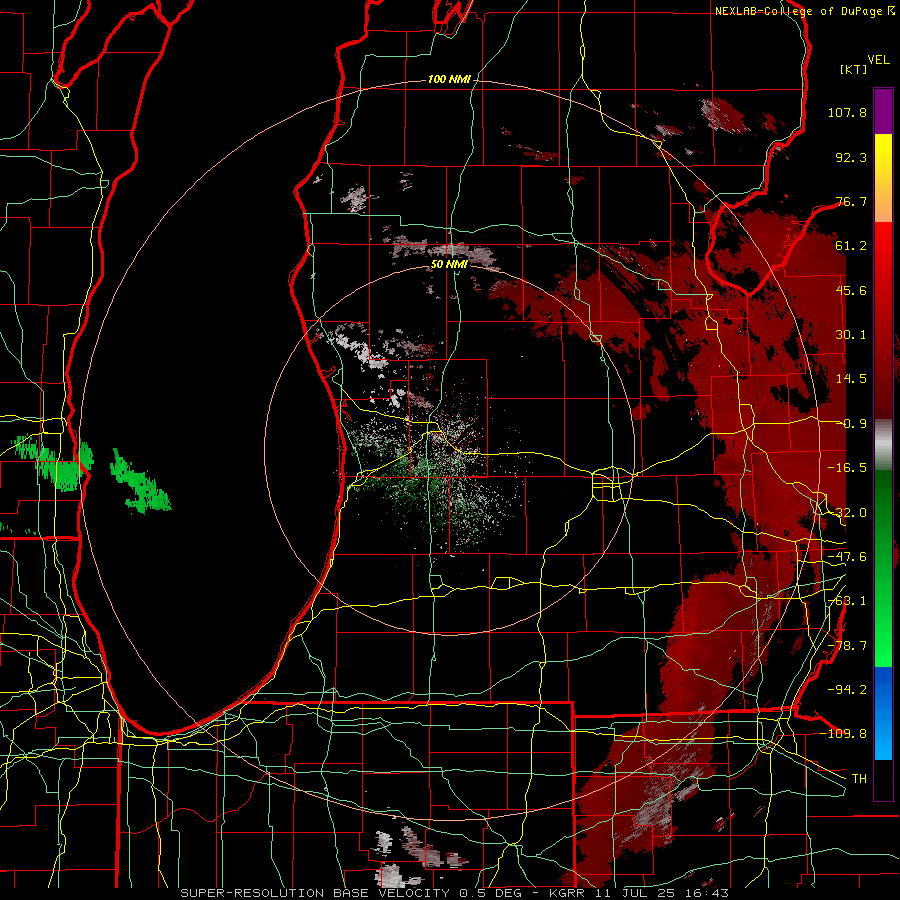Image resolution: width=900 pixels, height=900 pixels.
Task: Click the 30.1 velocity scale value
Action: [851, 335]
